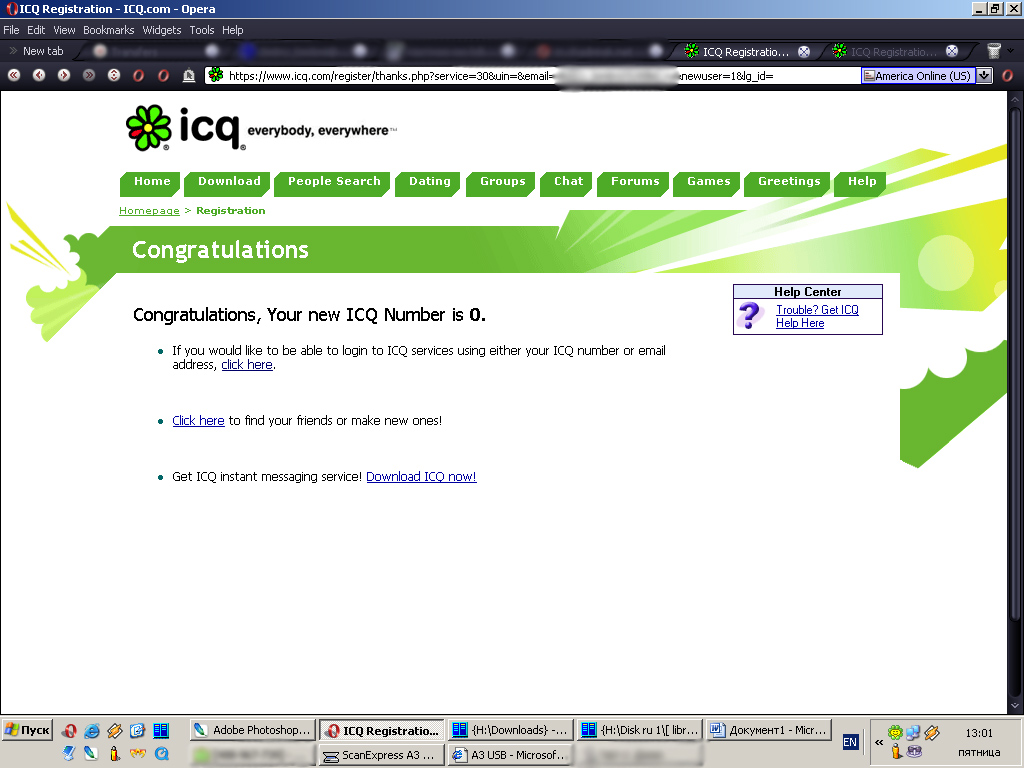Open the View menu
The height and width of the screenshot is (768, 1024).
[x=64, y=30]
